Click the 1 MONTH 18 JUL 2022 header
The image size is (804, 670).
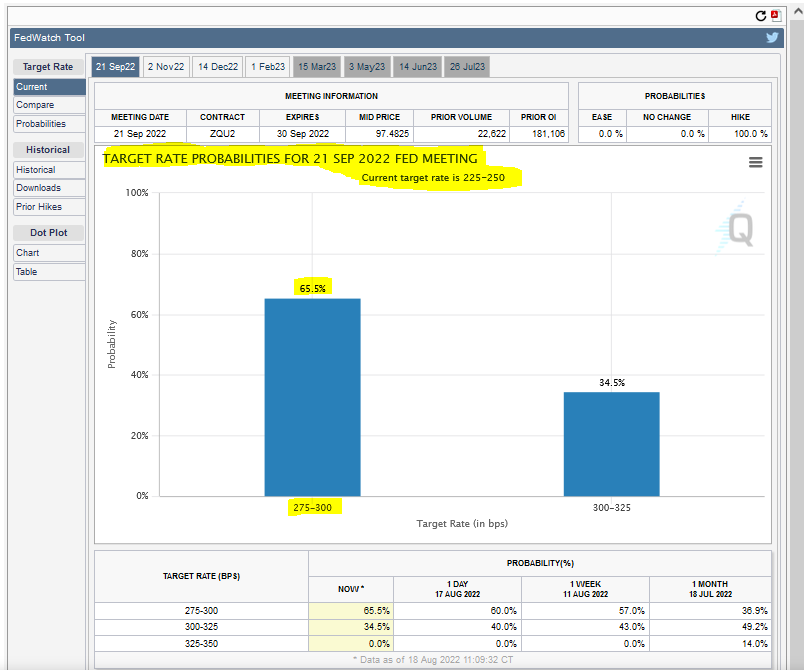pos(710,589)
